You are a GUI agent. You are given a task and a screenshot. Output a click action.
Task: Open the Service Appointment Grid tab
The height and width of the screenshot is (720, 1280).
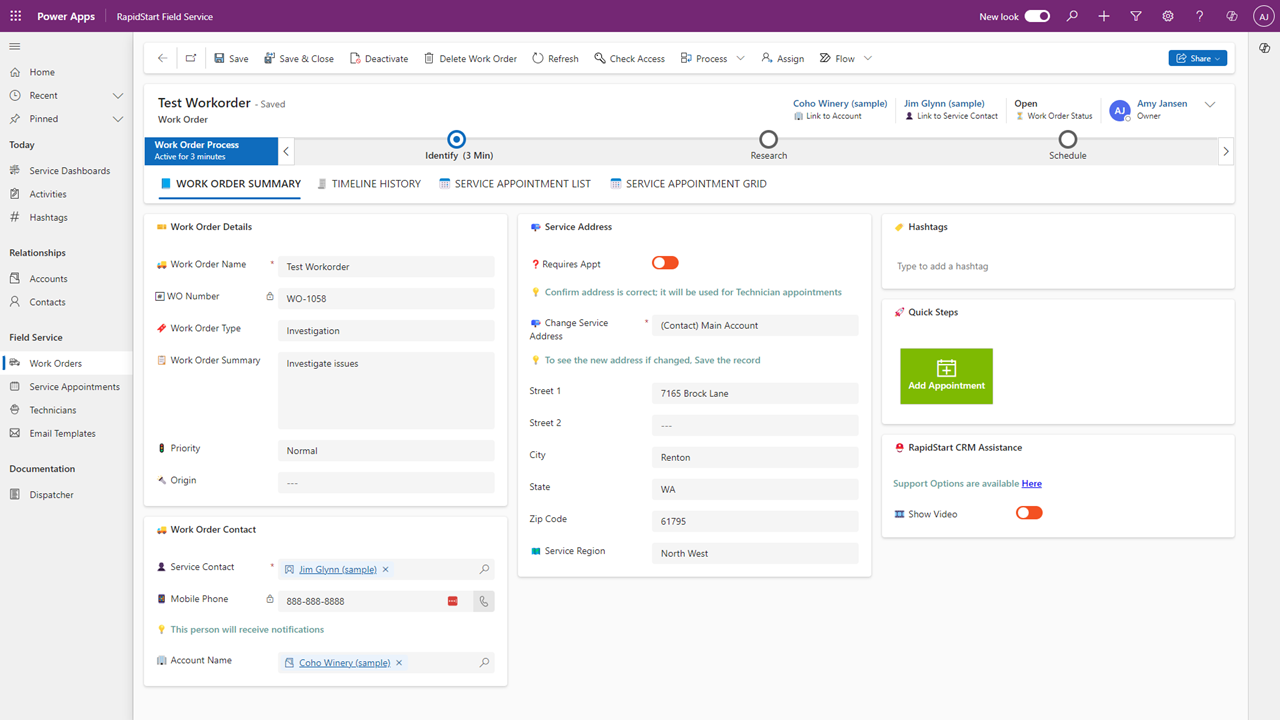[x=688, y=184]
